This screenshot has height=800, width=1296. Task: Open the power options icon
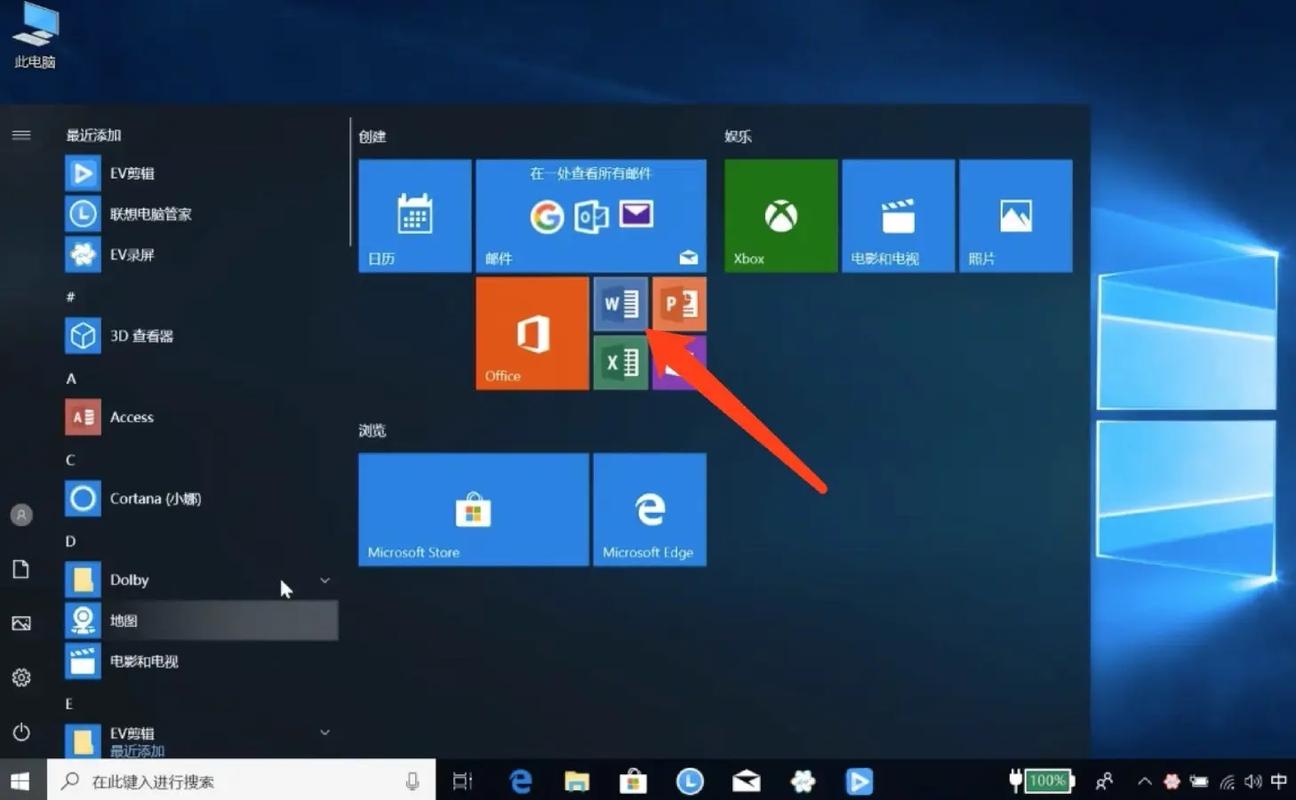tap(21, 732)
